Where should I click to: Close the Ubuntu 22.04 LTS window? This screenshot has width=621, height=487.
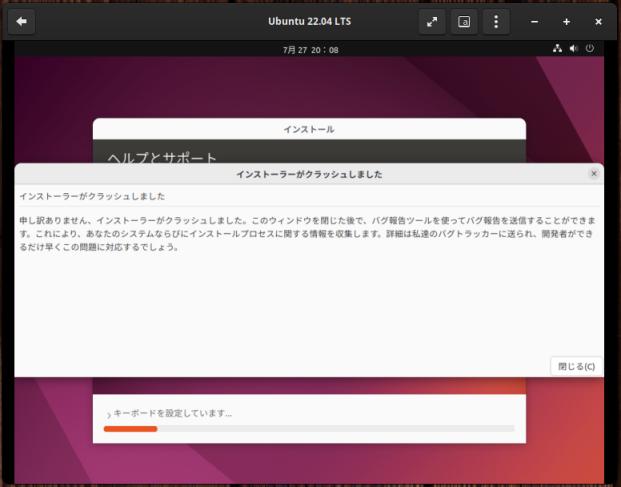tap(598, 22)
